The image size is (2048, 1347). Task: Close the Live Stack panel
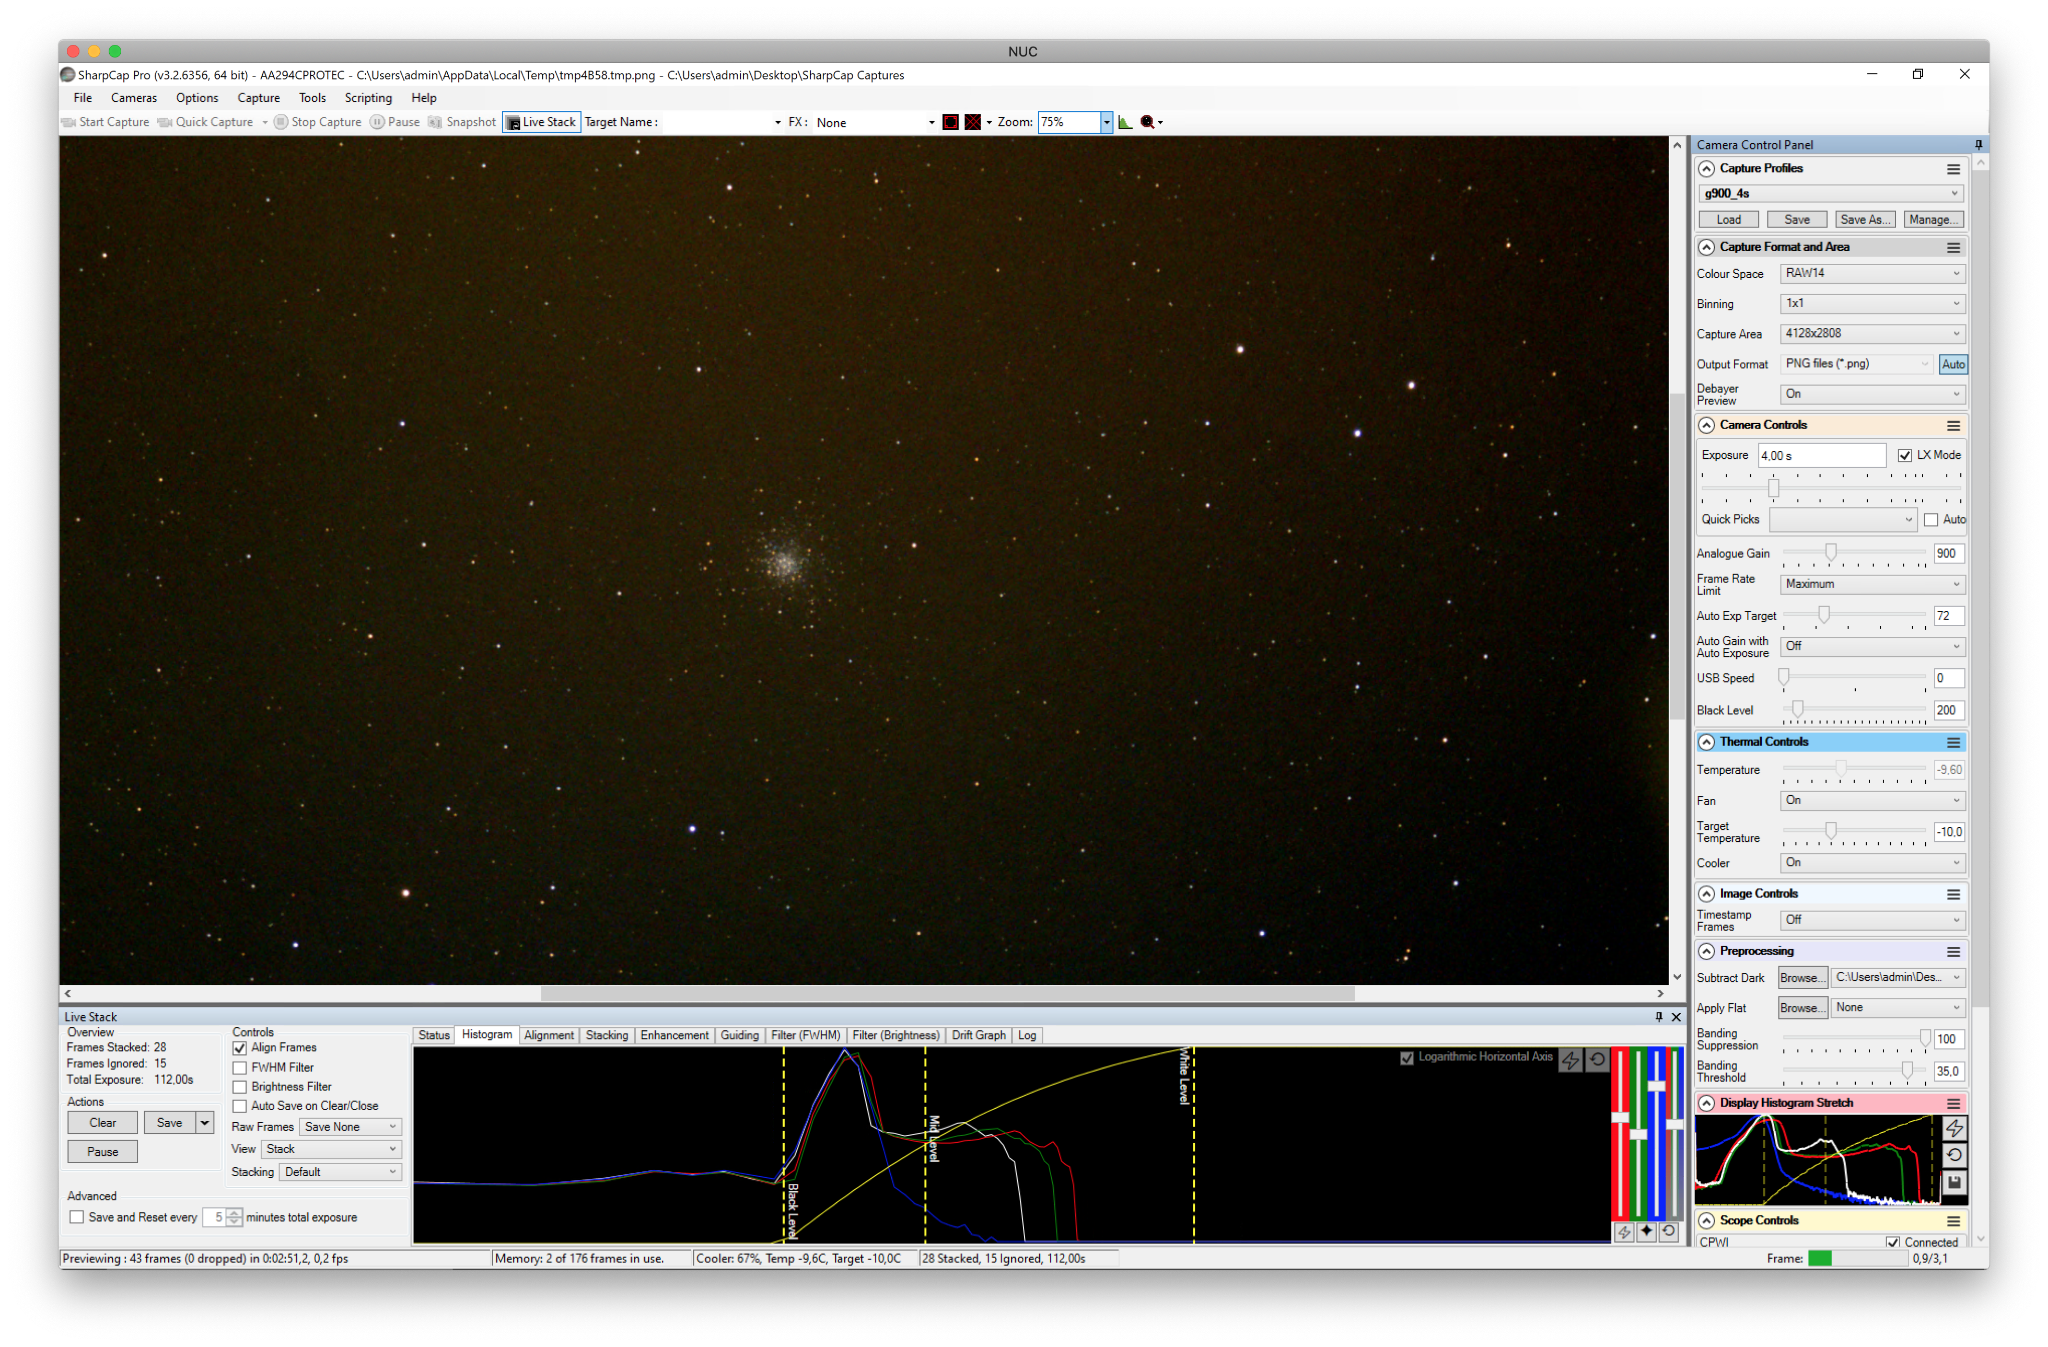pos(1676,1017)
